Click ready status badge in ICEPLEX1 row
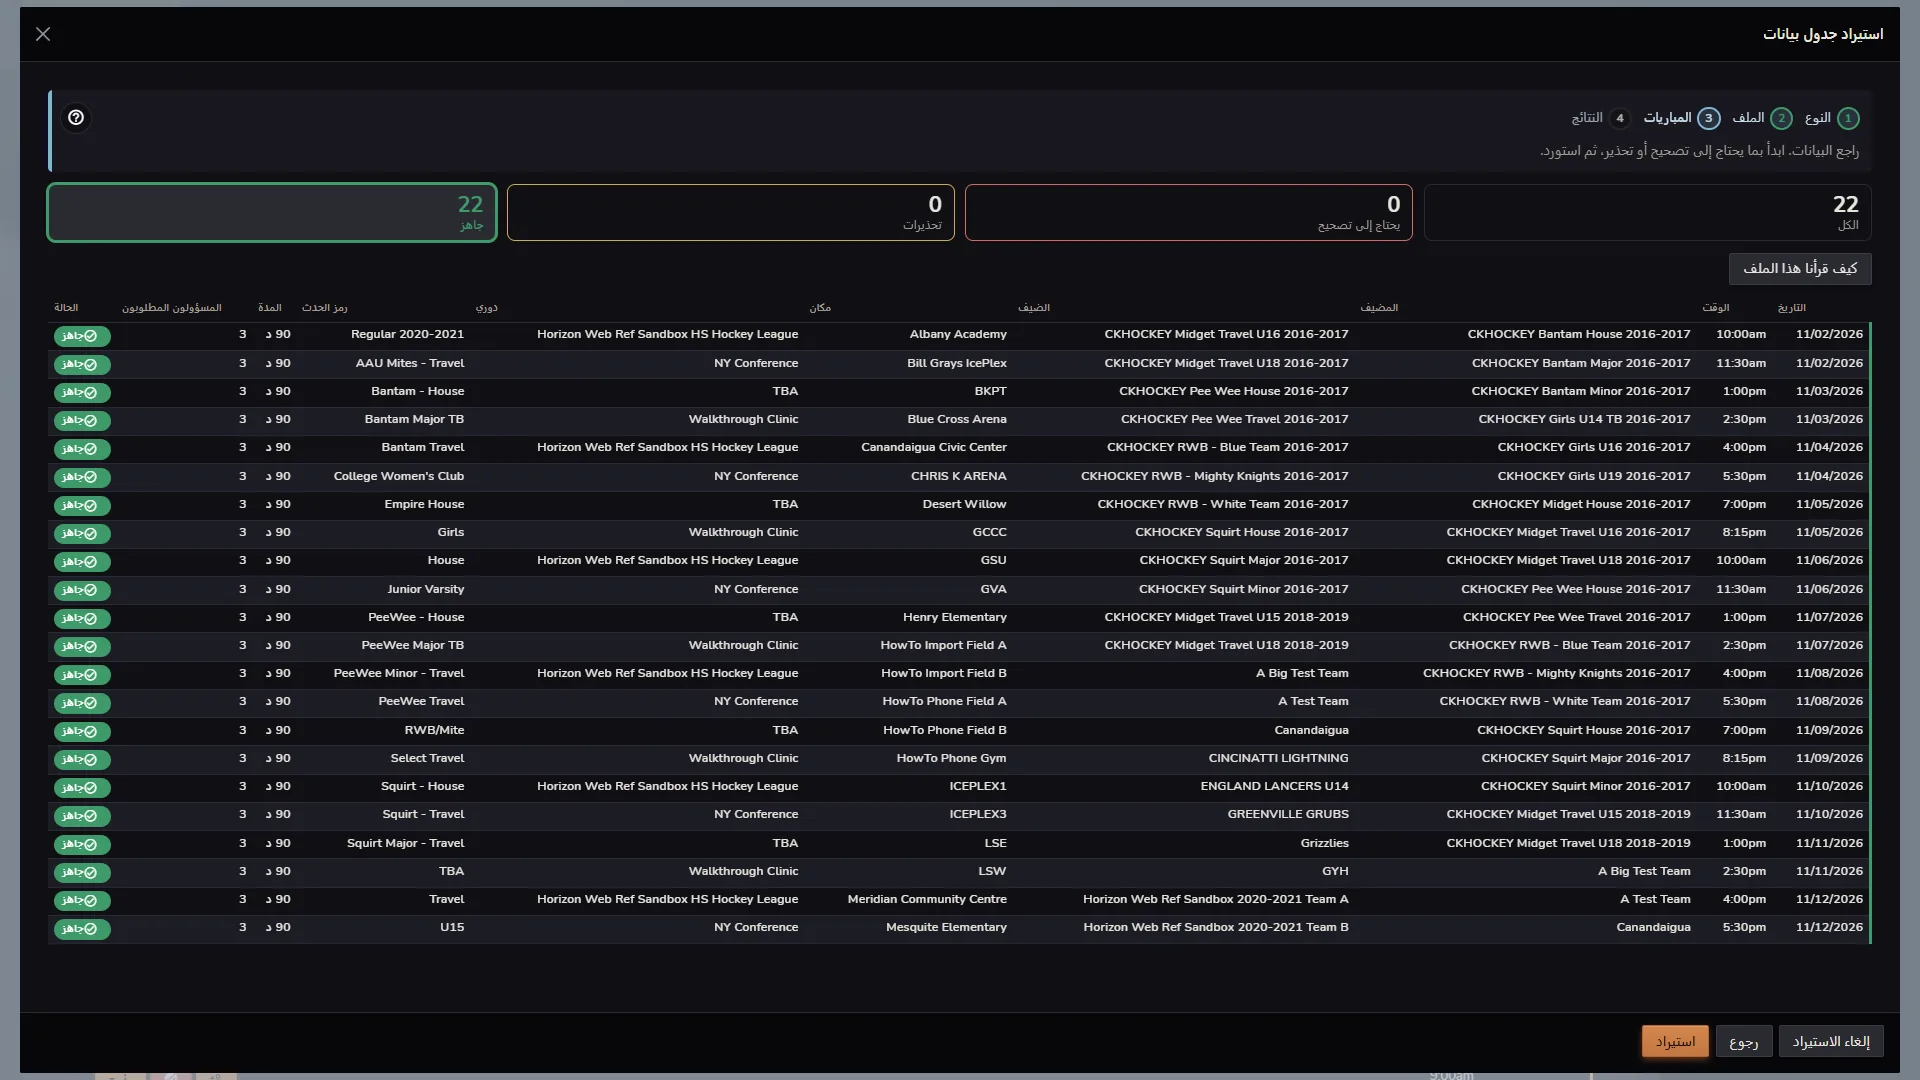1920x1080 pixels. tap(82, 787)
